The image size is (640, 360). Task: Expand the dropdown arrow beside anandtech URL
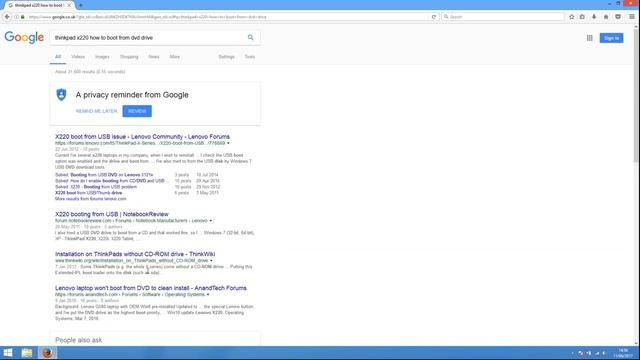pos(208,295)
